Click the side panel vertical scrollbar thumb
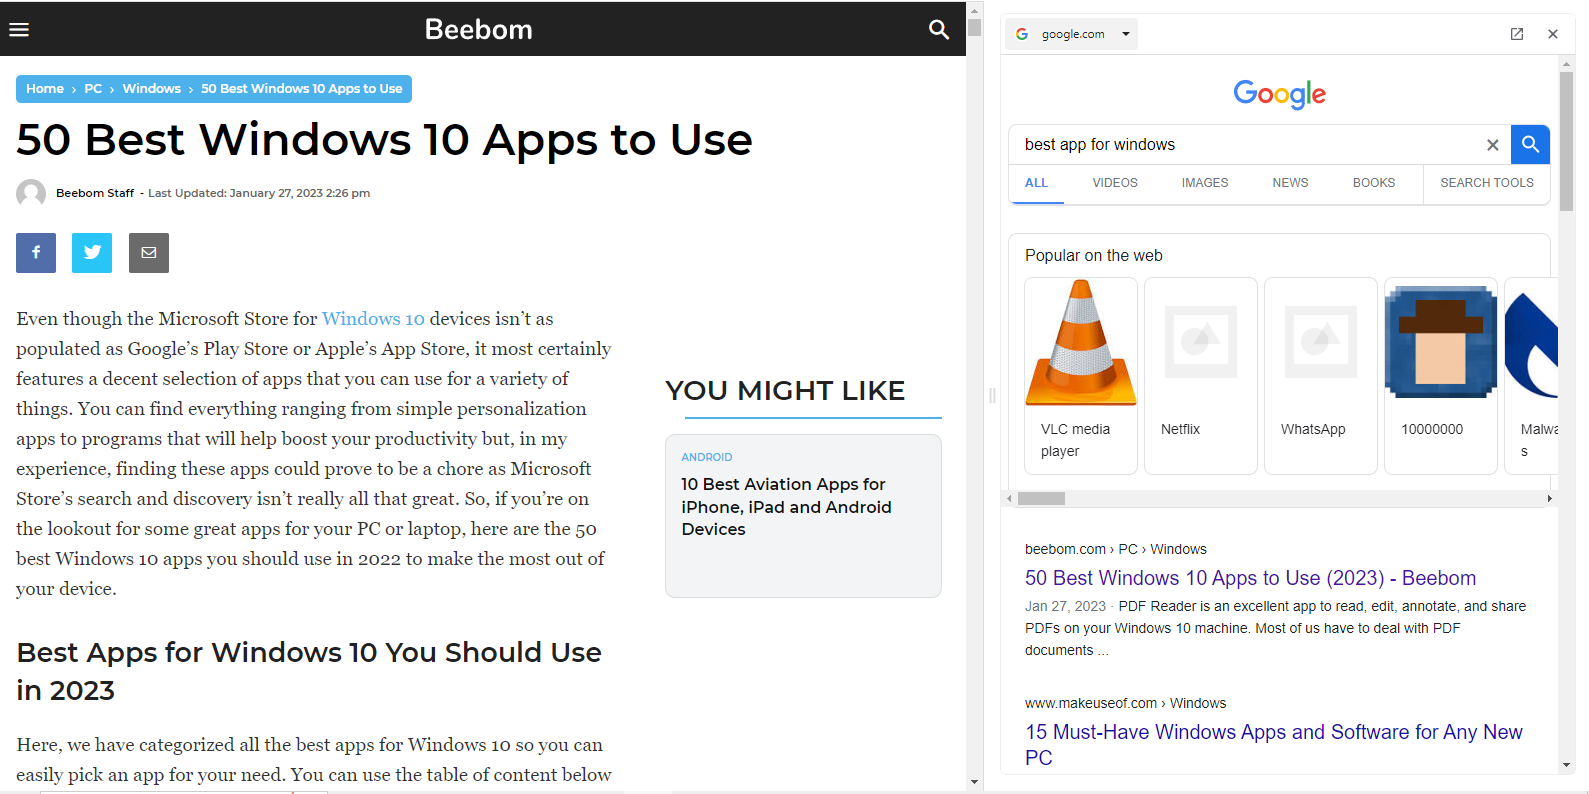This screenshot has height=794, width=1589. tap(1566, 141)
